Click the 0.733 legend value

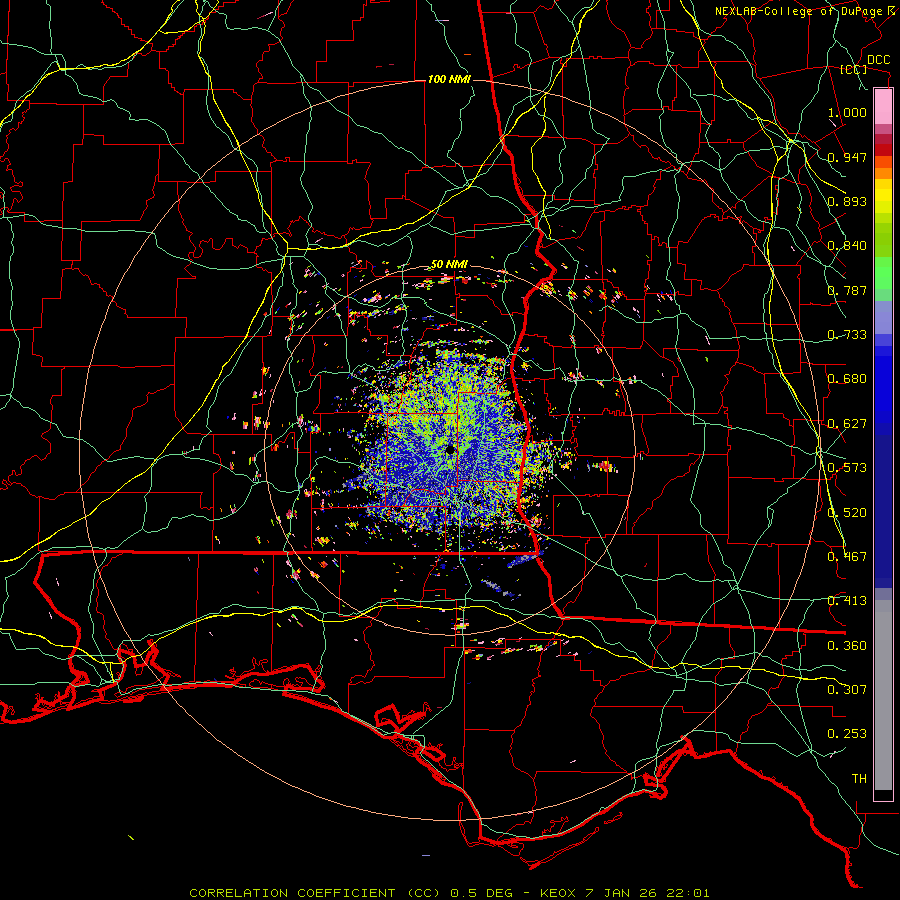click(x=847, y=335)
